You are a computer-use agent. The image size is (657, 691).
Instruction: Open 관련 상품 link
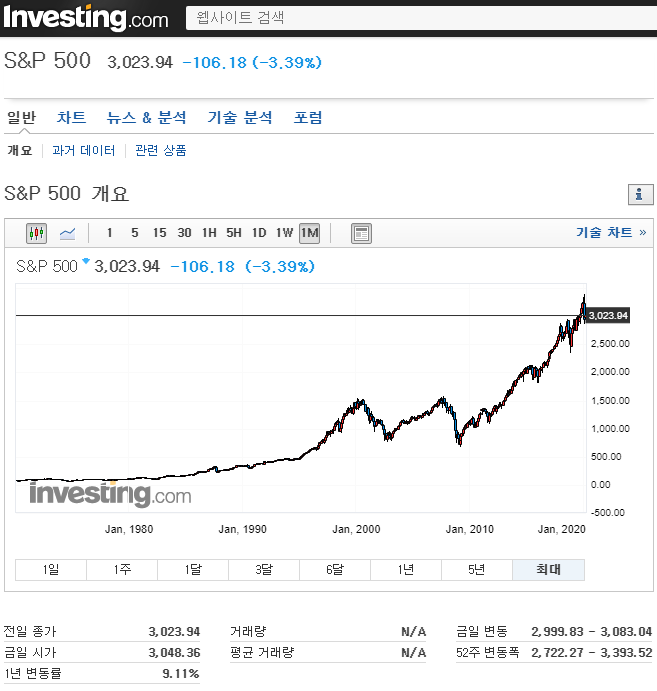[x=160, y=151]
